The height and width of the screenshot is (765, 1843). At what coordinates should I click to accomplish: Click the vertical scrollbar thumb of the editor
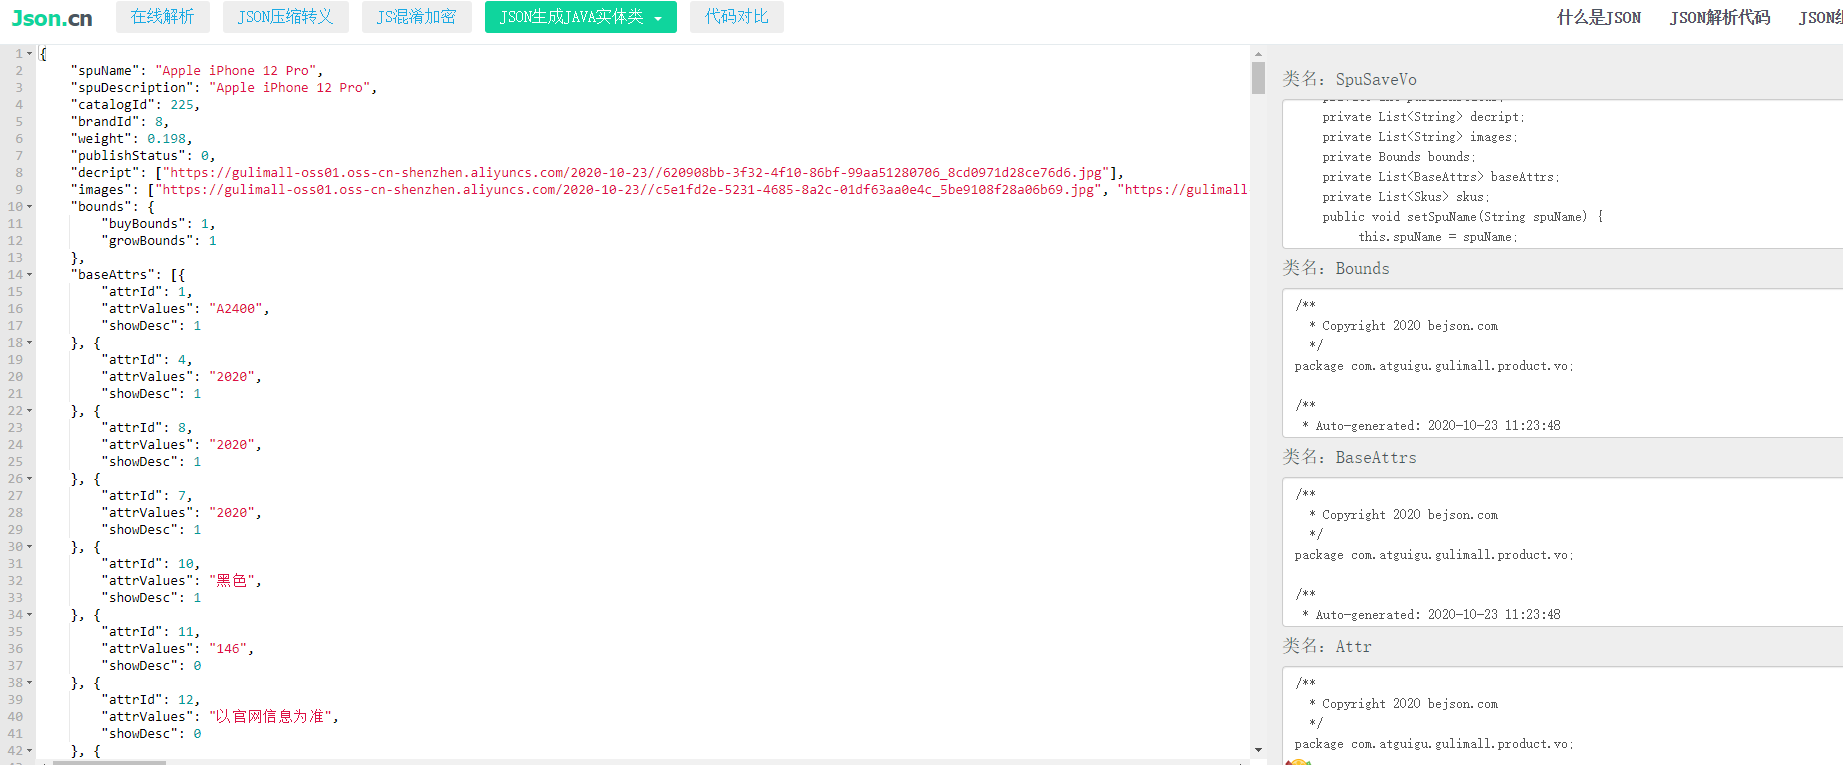(1258, 78)
